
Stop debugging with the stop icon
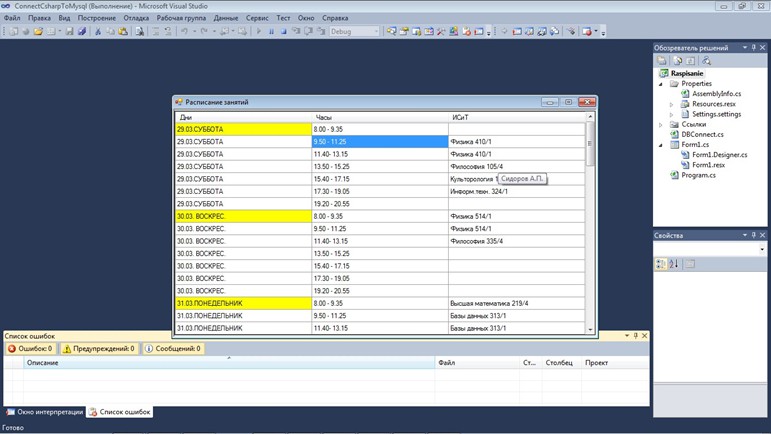coord(284,31)
